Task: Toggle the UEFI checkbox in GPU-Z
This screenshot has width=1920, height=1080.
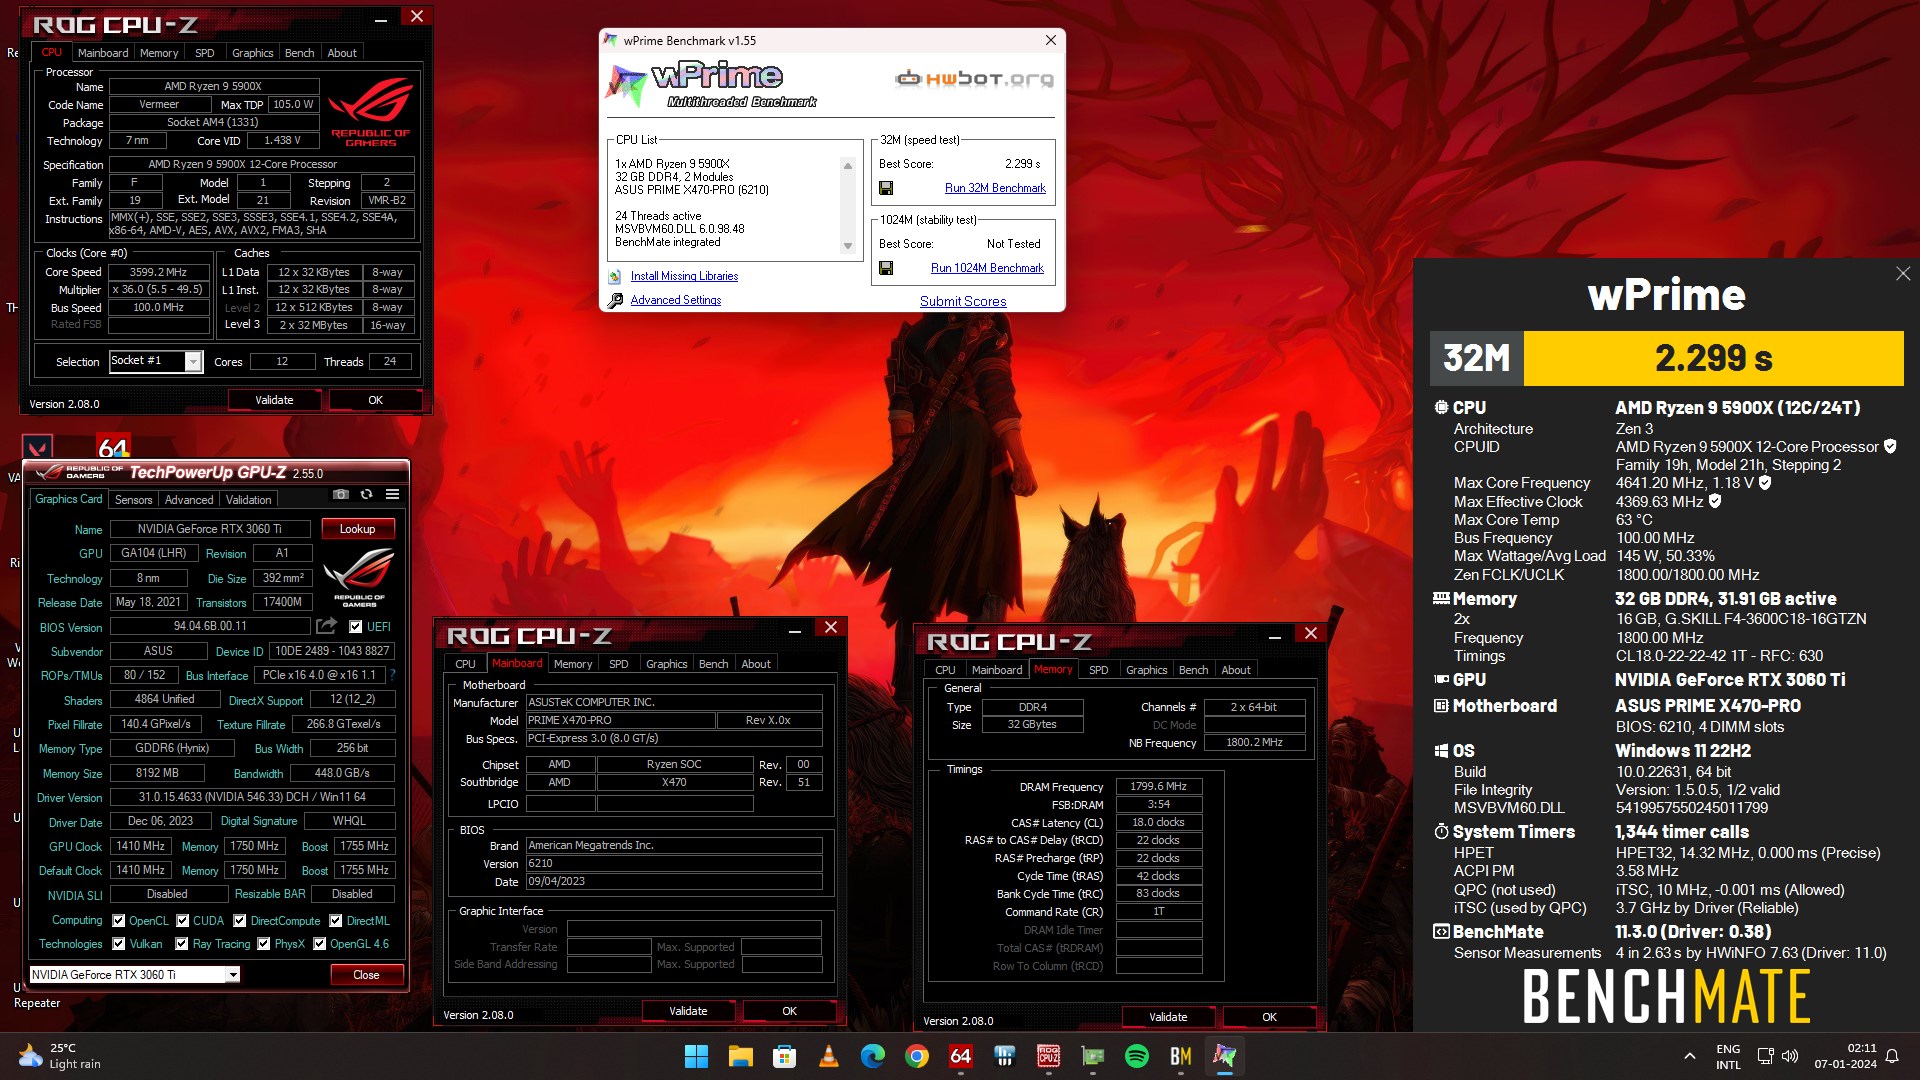Action: (355, 627)
